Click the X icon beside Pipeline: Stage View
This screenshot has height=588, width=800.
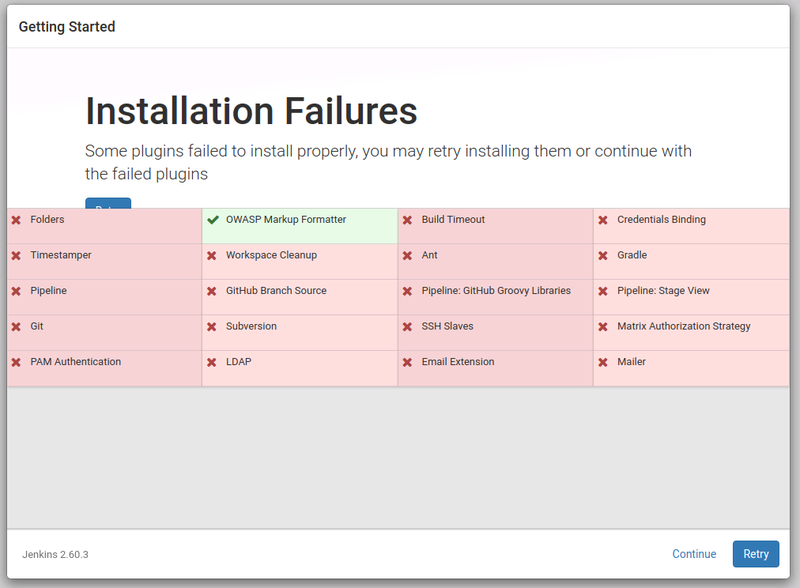click(x=603, y=291)
